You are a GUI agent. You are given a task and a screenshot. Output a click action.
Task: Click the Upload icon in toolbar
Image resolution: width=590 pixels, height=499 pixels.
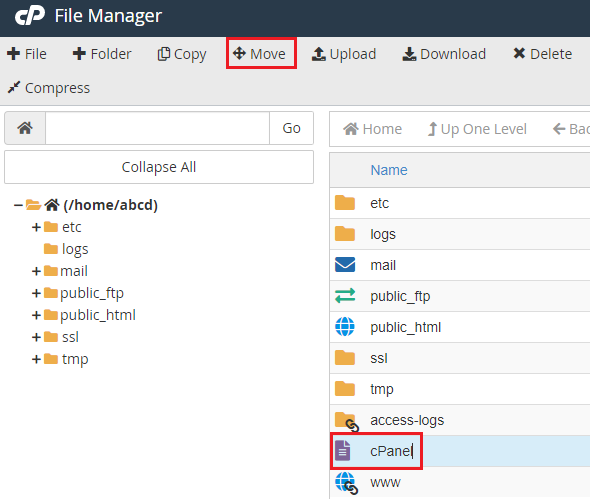[319, 54]
